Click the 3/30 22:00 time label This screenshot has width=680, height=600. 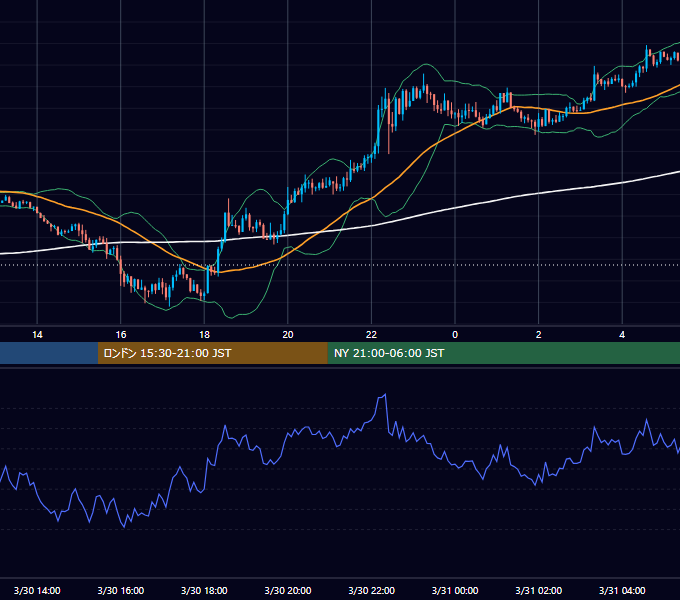coord(371,590)
